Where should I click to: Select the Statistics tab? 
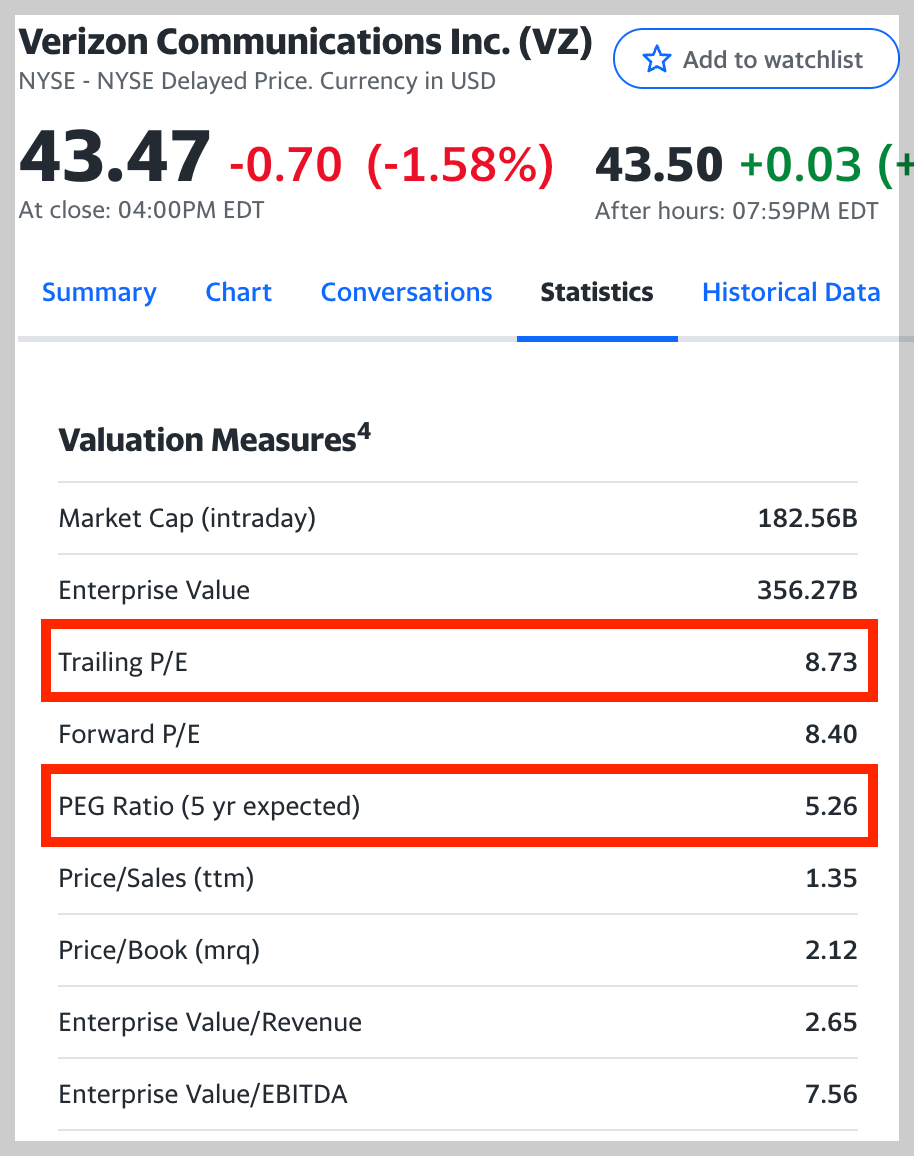coord(597,293)
